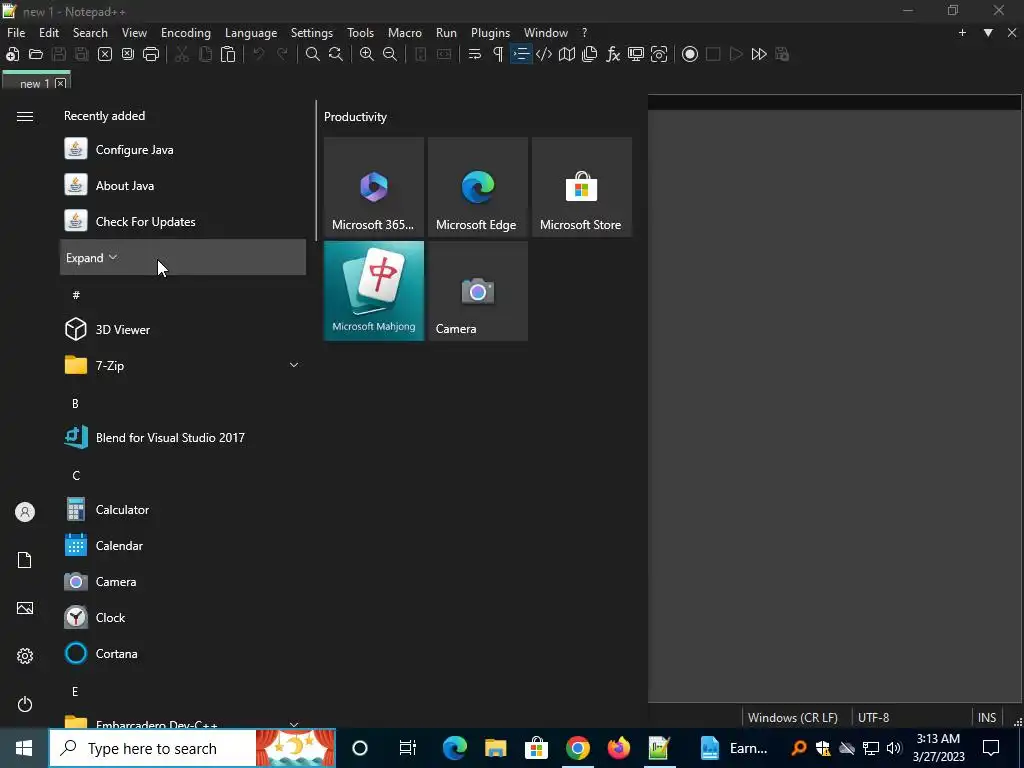Open the Microsoft Store tile
The image size is (1024, 768).
582,187
